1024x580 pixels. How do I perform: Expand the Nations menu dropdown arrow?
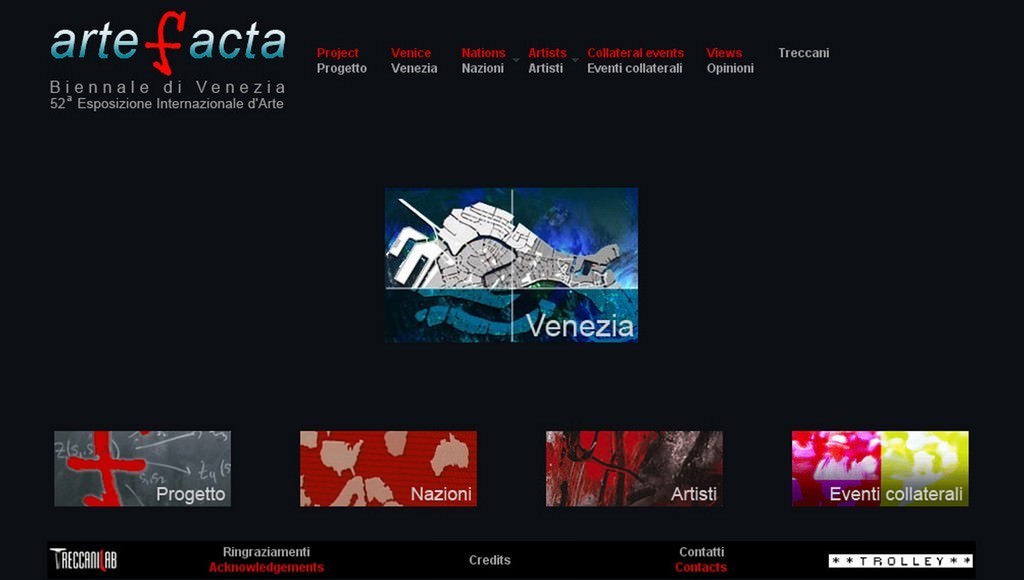(516, 61)
